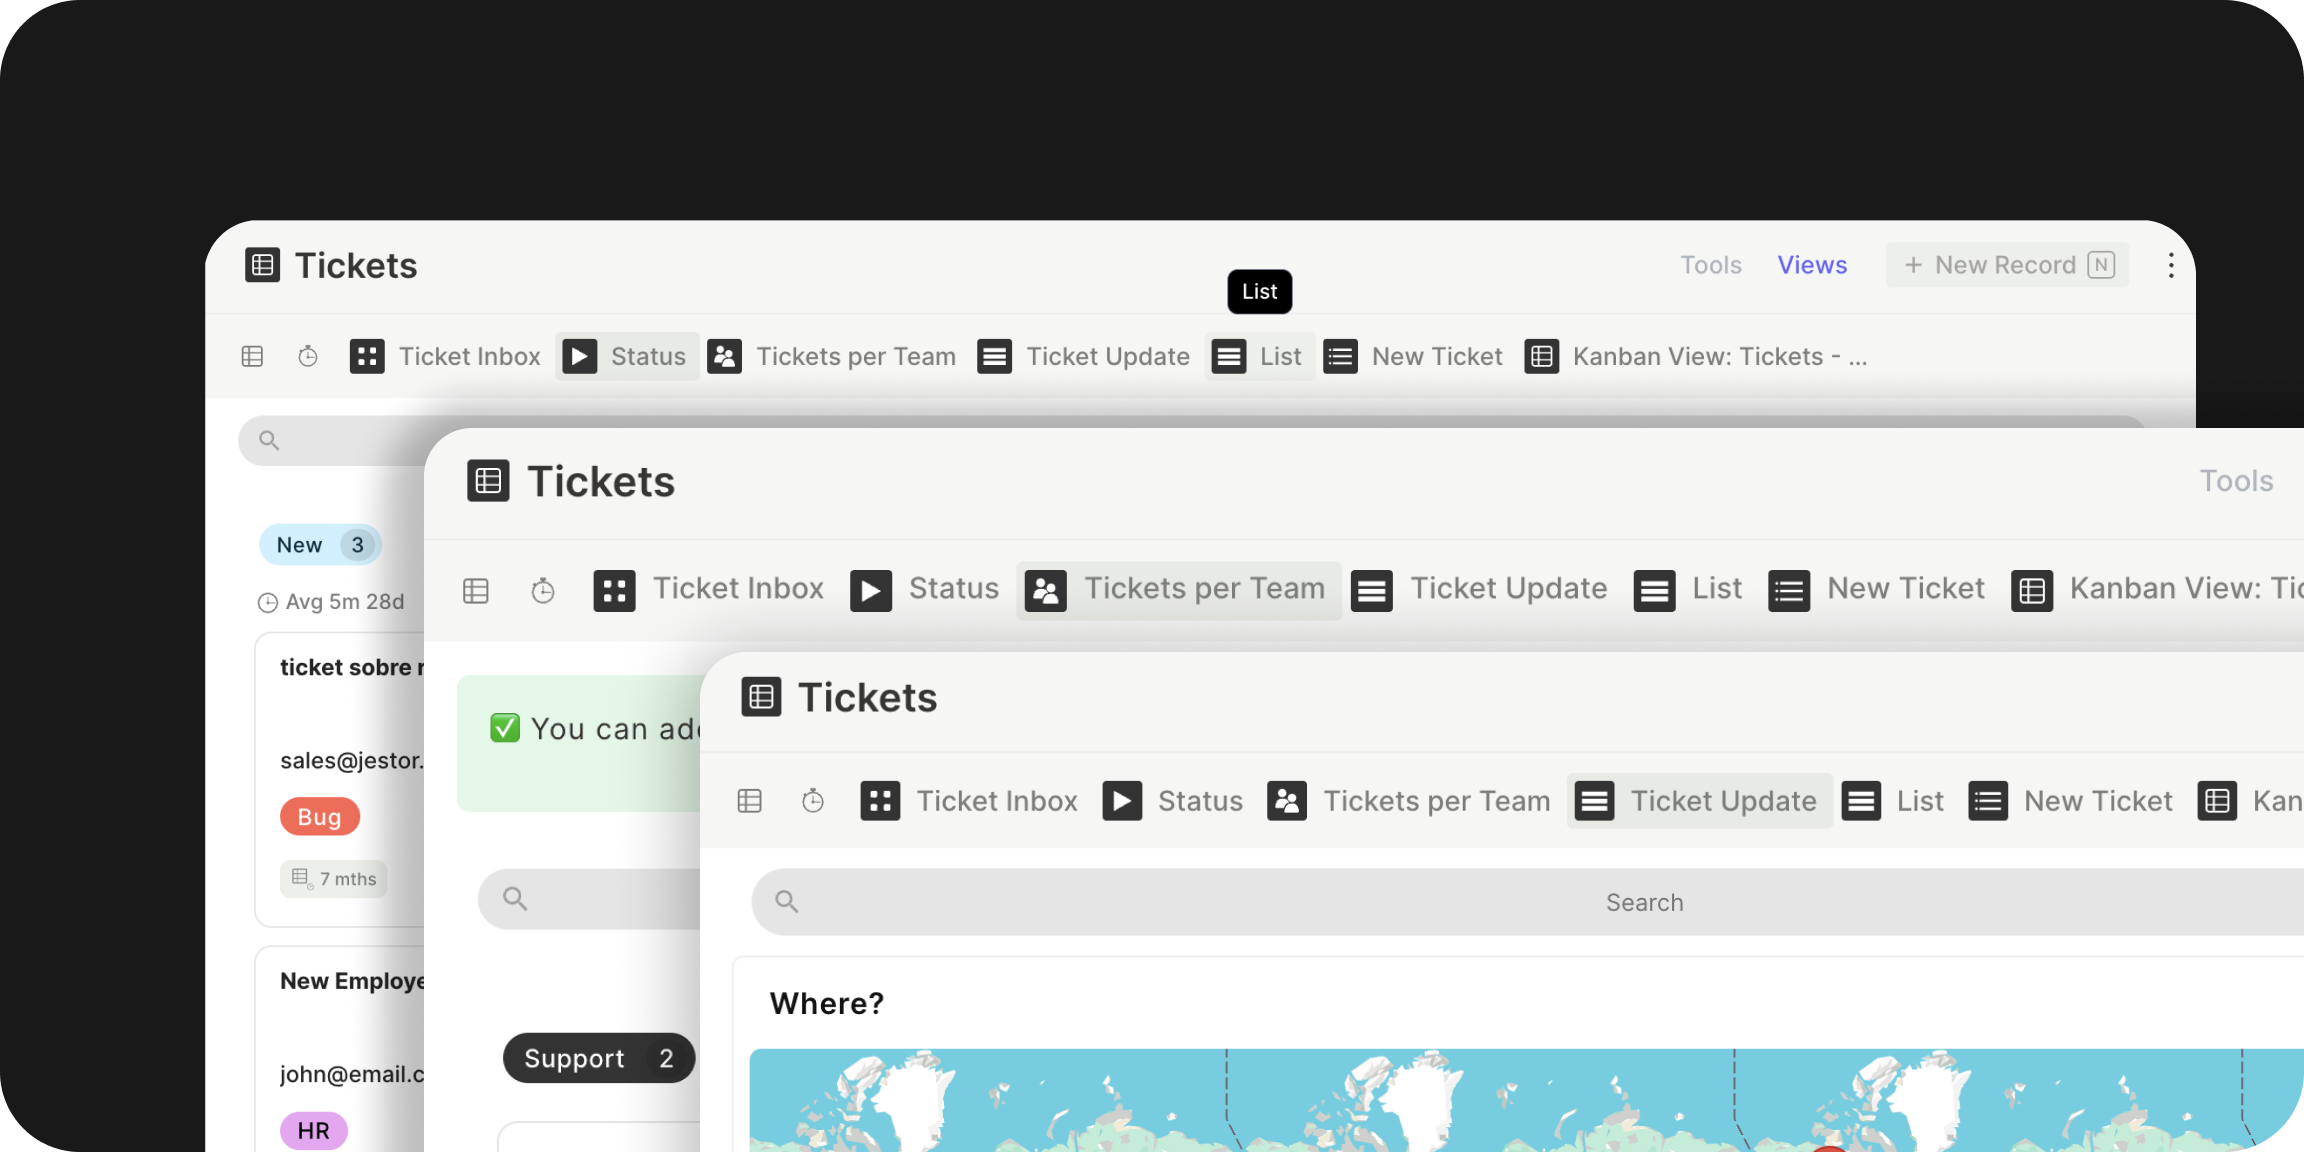Select Tickets per Team tab in middle window
Screen dimensions: 2304x1152
coord(1179,589)
